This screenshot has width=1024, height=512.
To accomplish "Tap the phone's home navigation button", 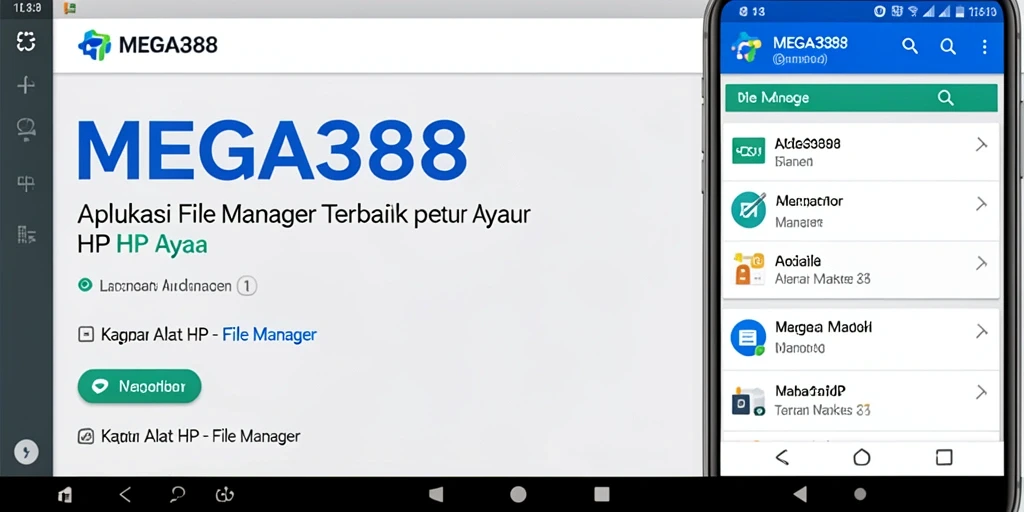I will pyautogui.click(x=862, y=456).
